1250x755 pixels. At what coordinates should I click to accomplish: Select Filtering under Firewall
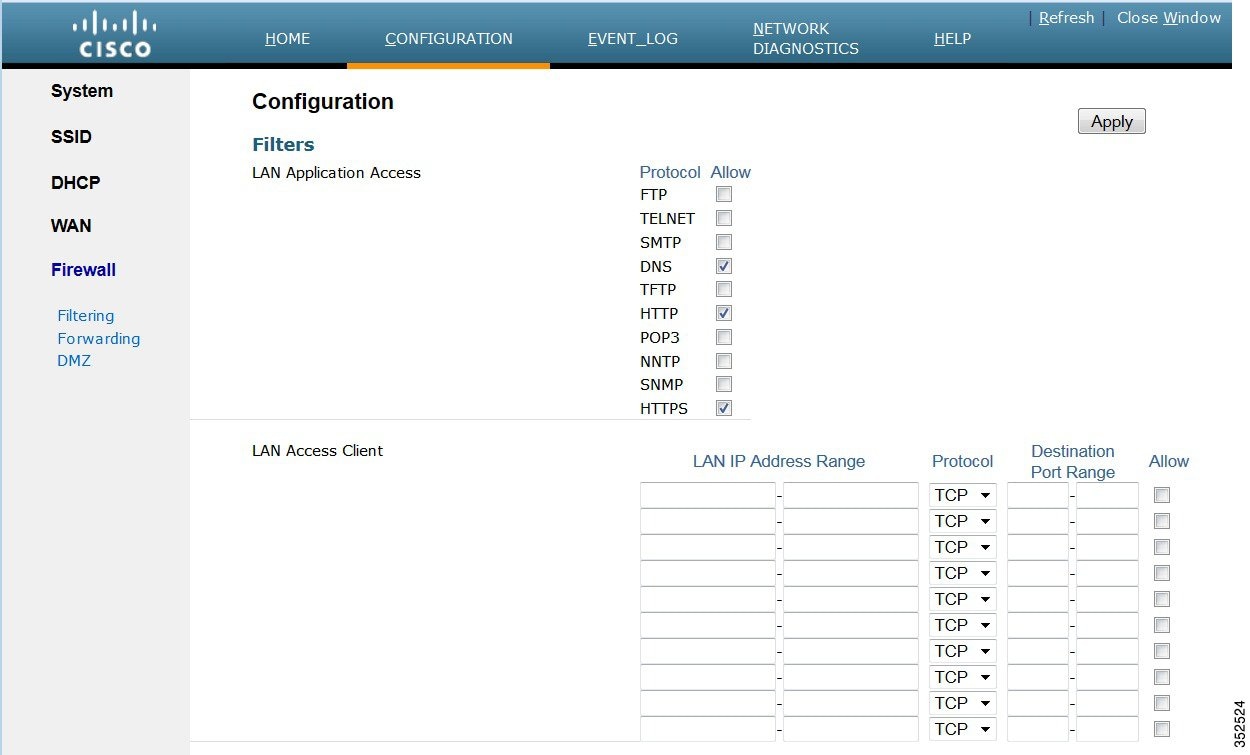85,315
